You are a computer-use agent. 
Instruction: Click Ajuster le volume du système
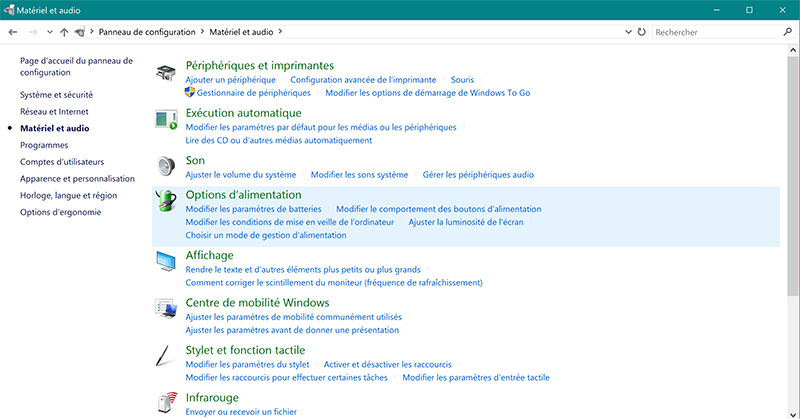(x=241, y=174)
